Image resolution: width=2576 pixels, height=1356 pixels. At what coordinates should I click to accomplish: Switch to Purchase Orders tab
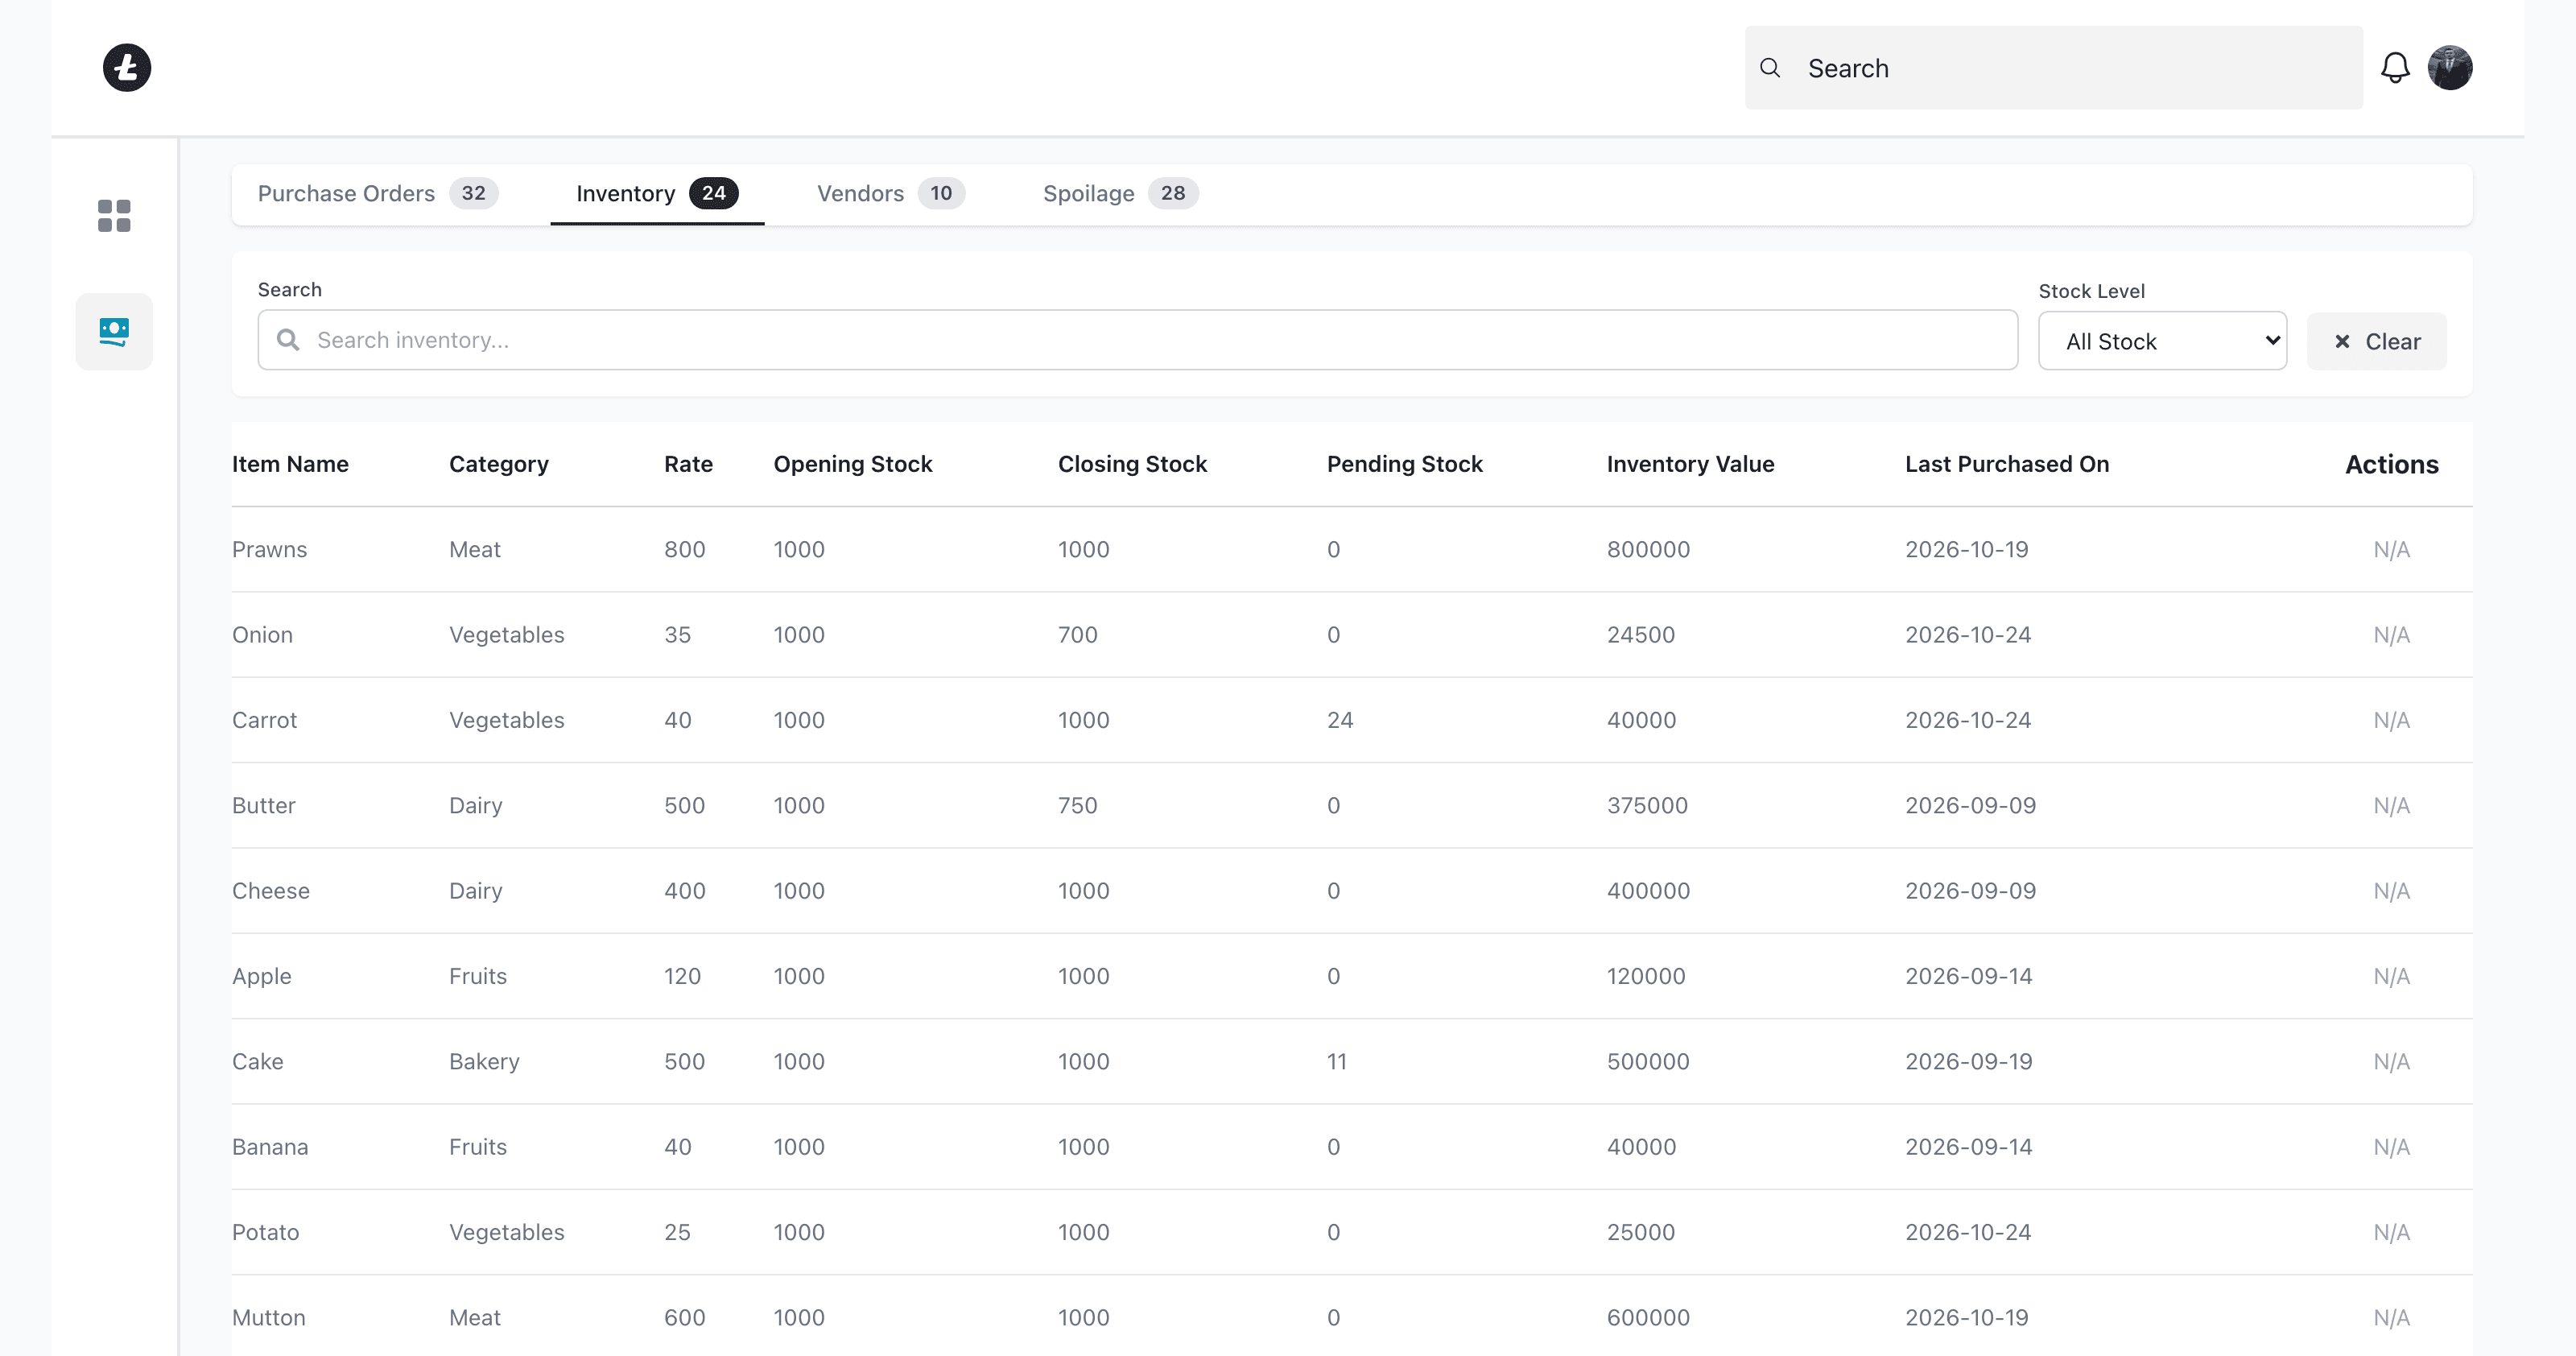pos(378,193)
